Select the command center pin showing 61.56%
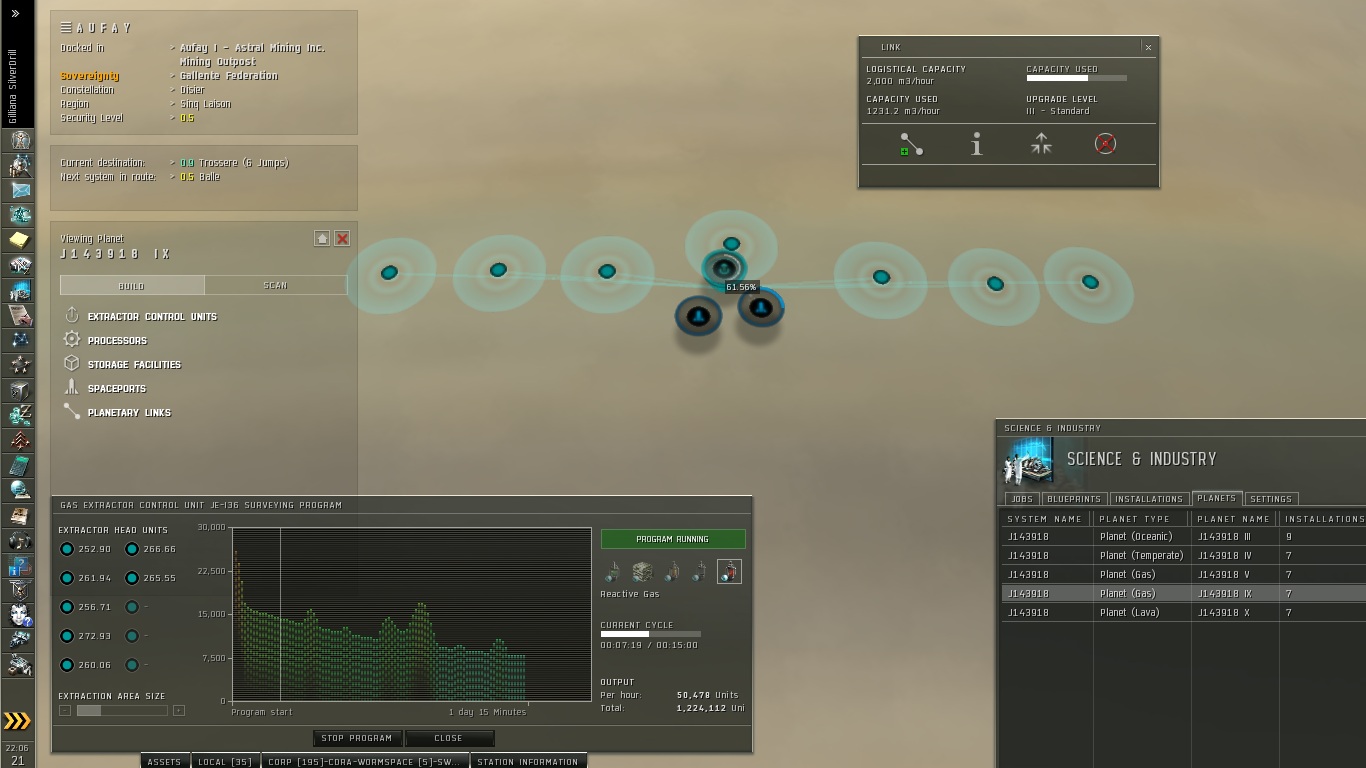The width and height of the screenshot is (1366, 768). (723, 268)
